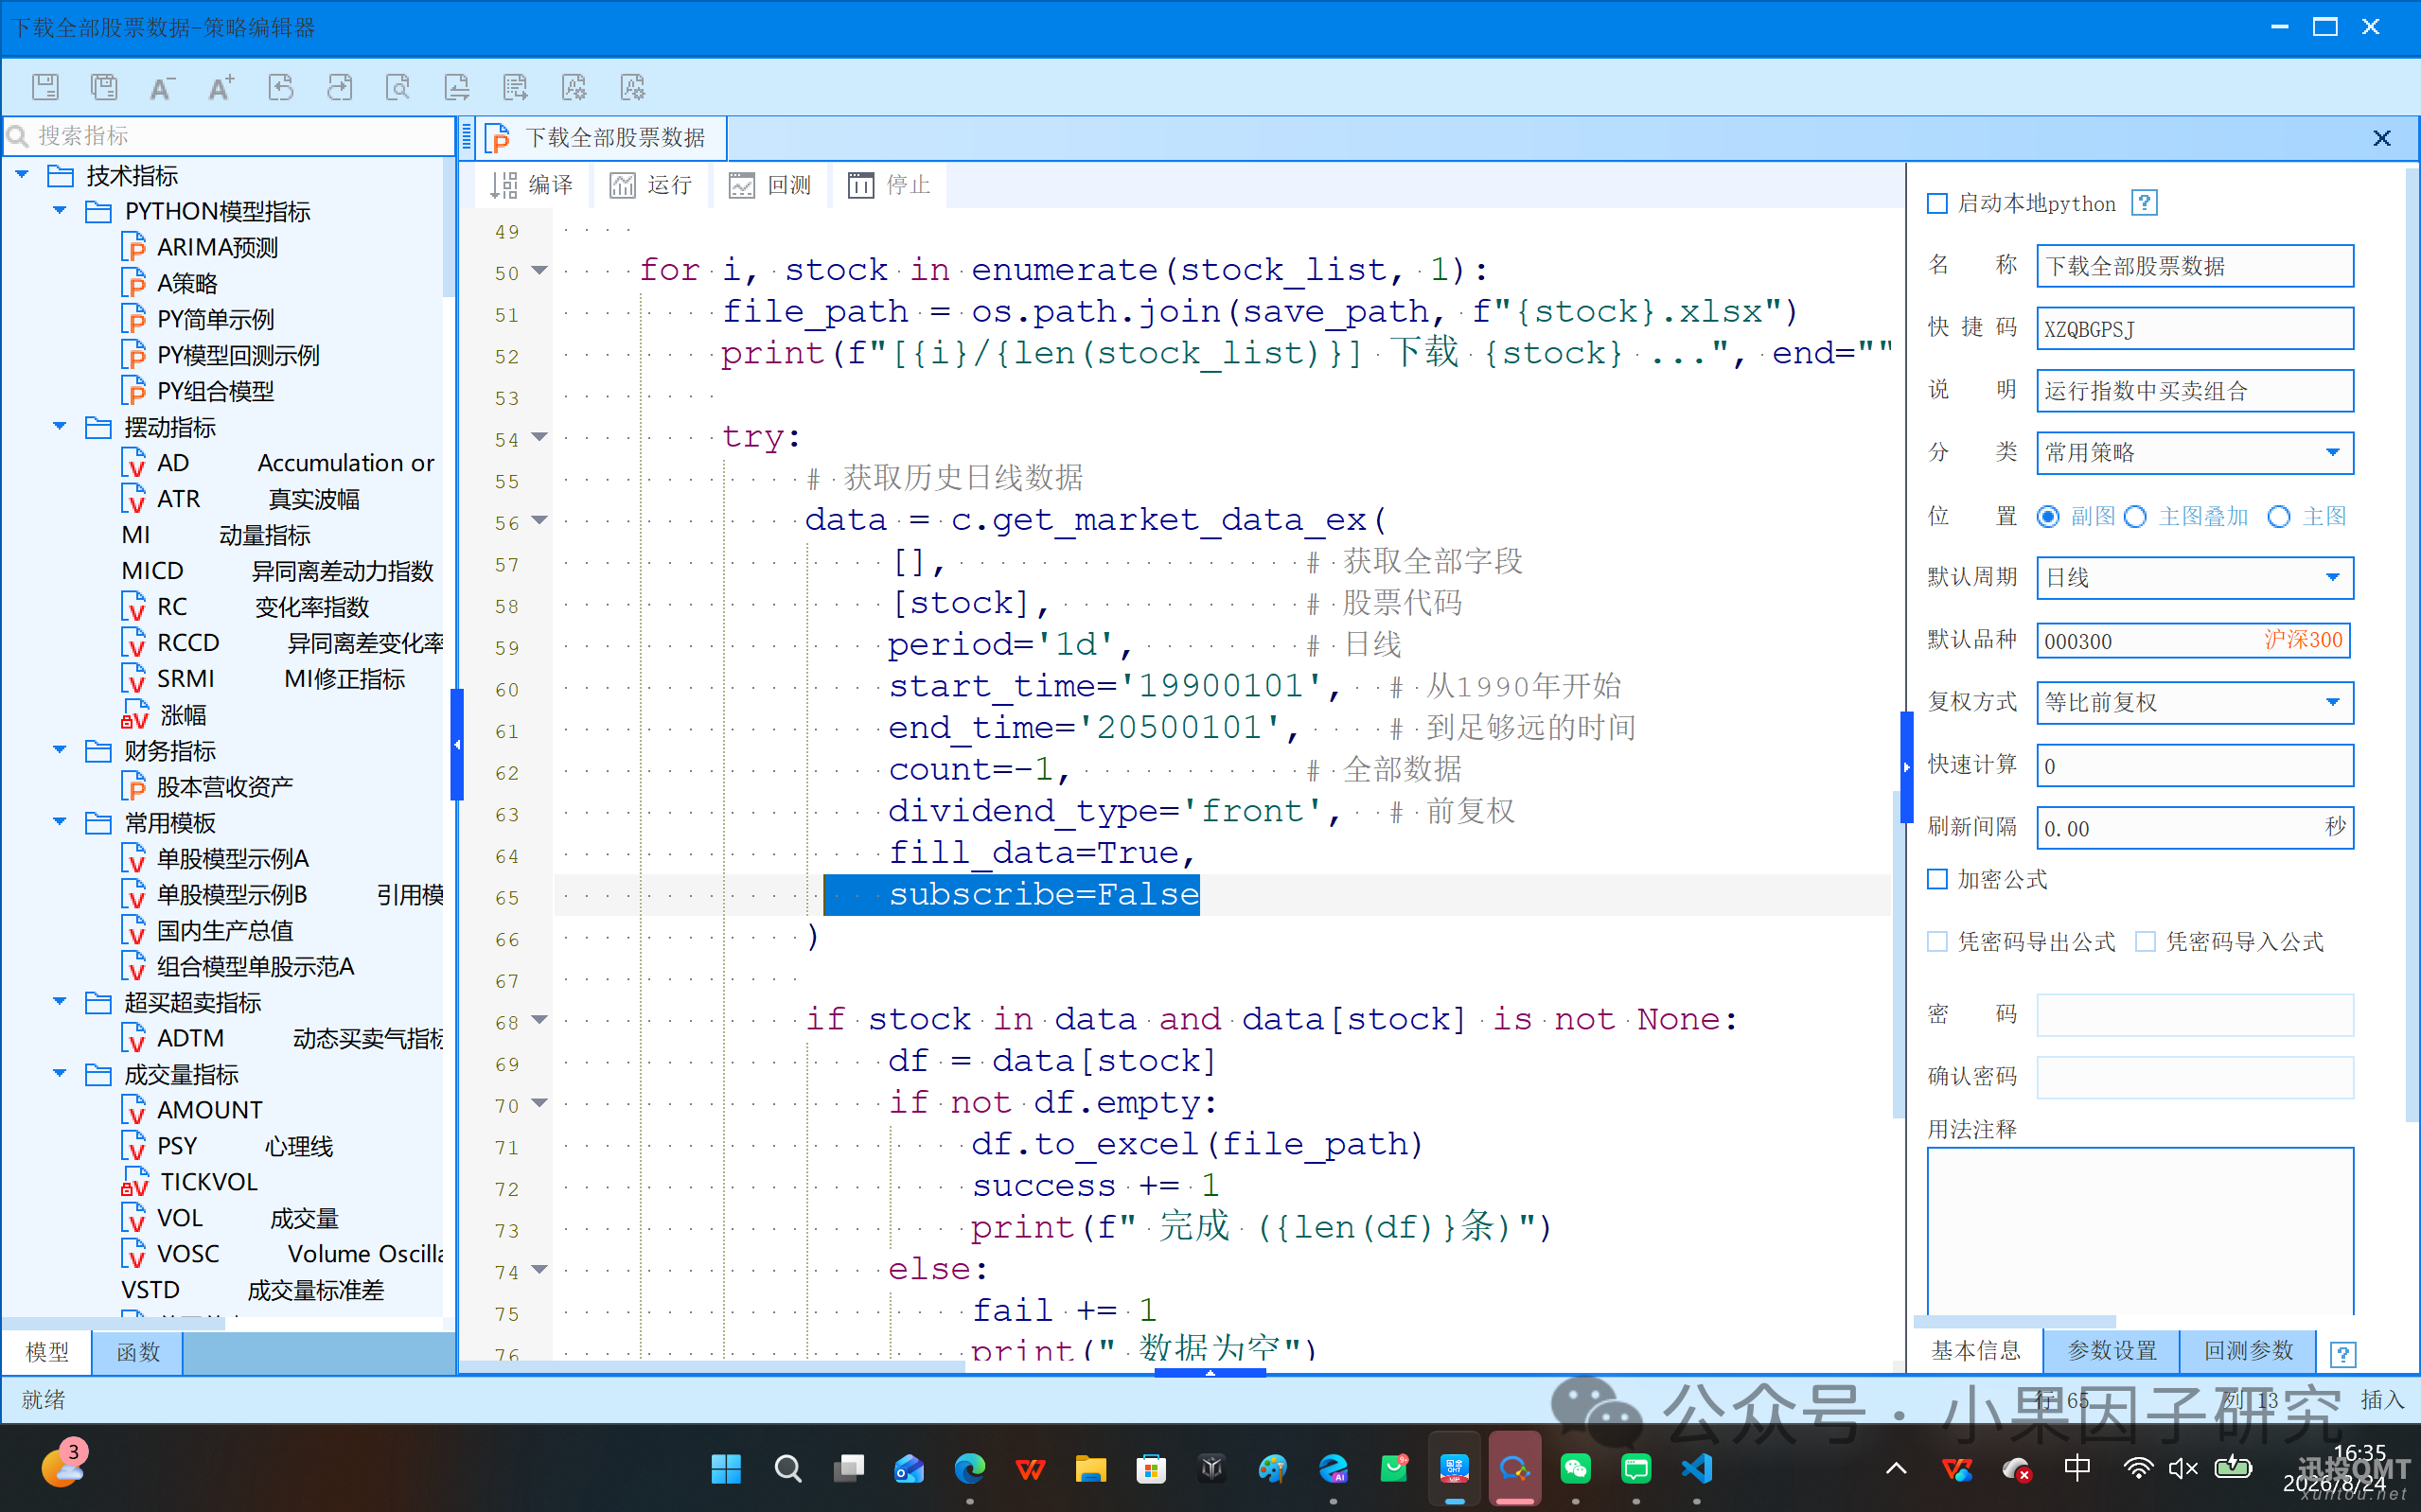2421x1512 pixels.
Task: Click the help icon beside 启动本地python
Action: tap(2144, 203)
